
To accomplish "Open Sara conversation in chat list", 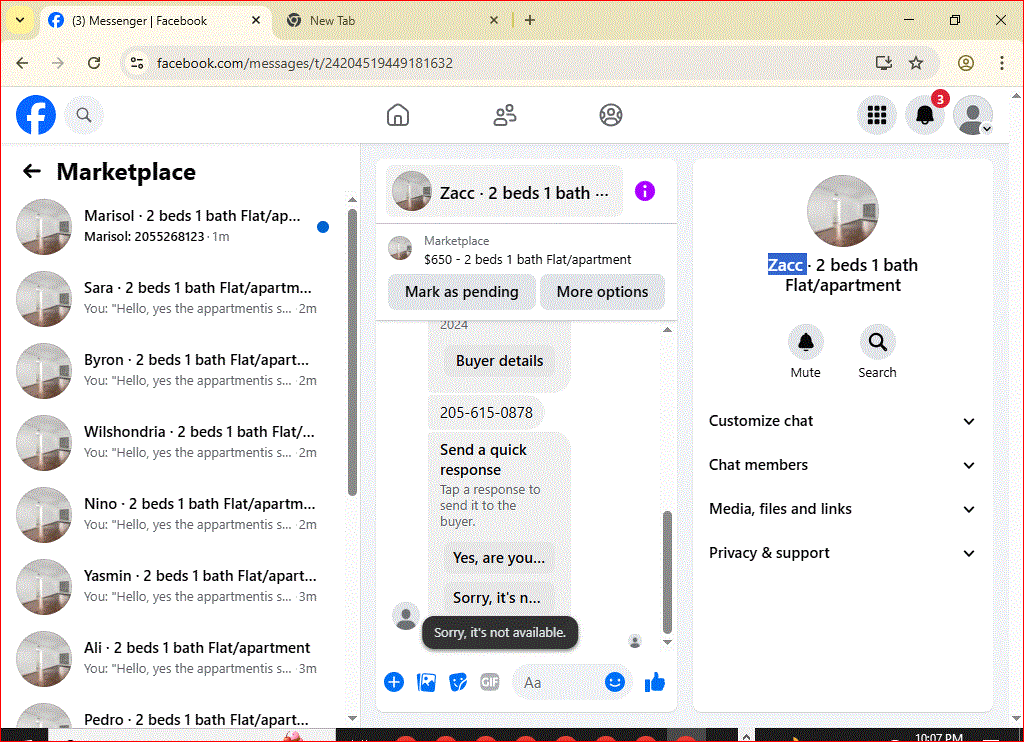I will [175, 298].
